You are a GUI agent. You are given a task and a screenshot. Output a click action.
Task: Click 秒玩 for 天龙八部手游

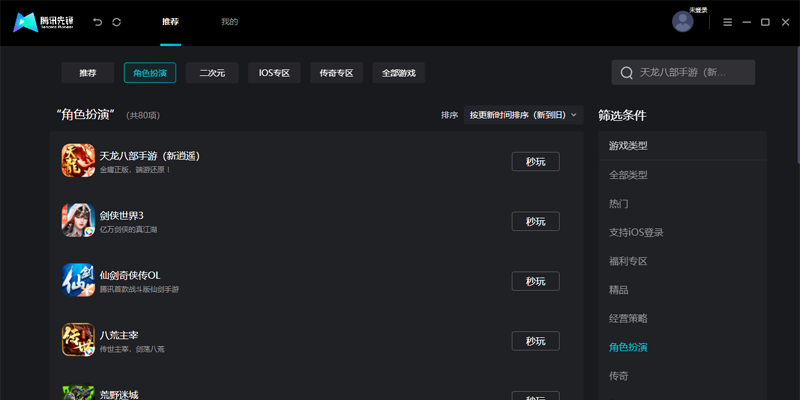[x=536, y=162]
